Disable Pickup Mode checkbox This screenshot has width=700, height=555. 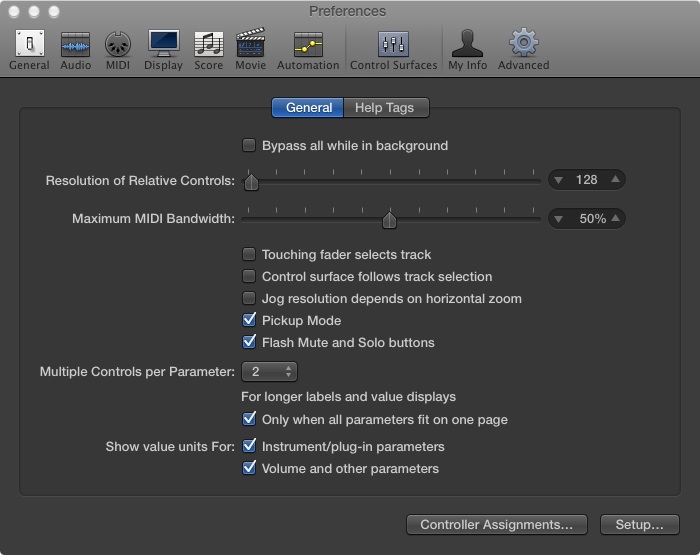(x=249, y=320)
